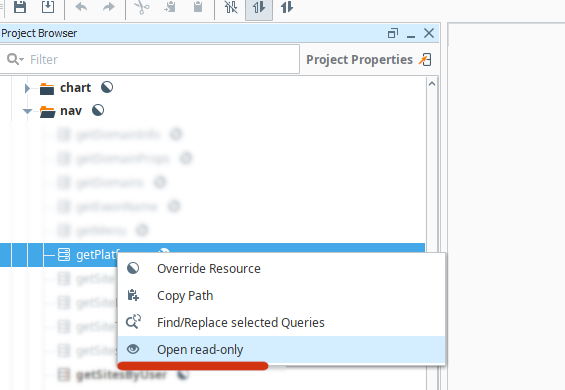This screenshot has height=390, width=565.
Task: Click the Save As download icon
Action: [x=48, y=6]
